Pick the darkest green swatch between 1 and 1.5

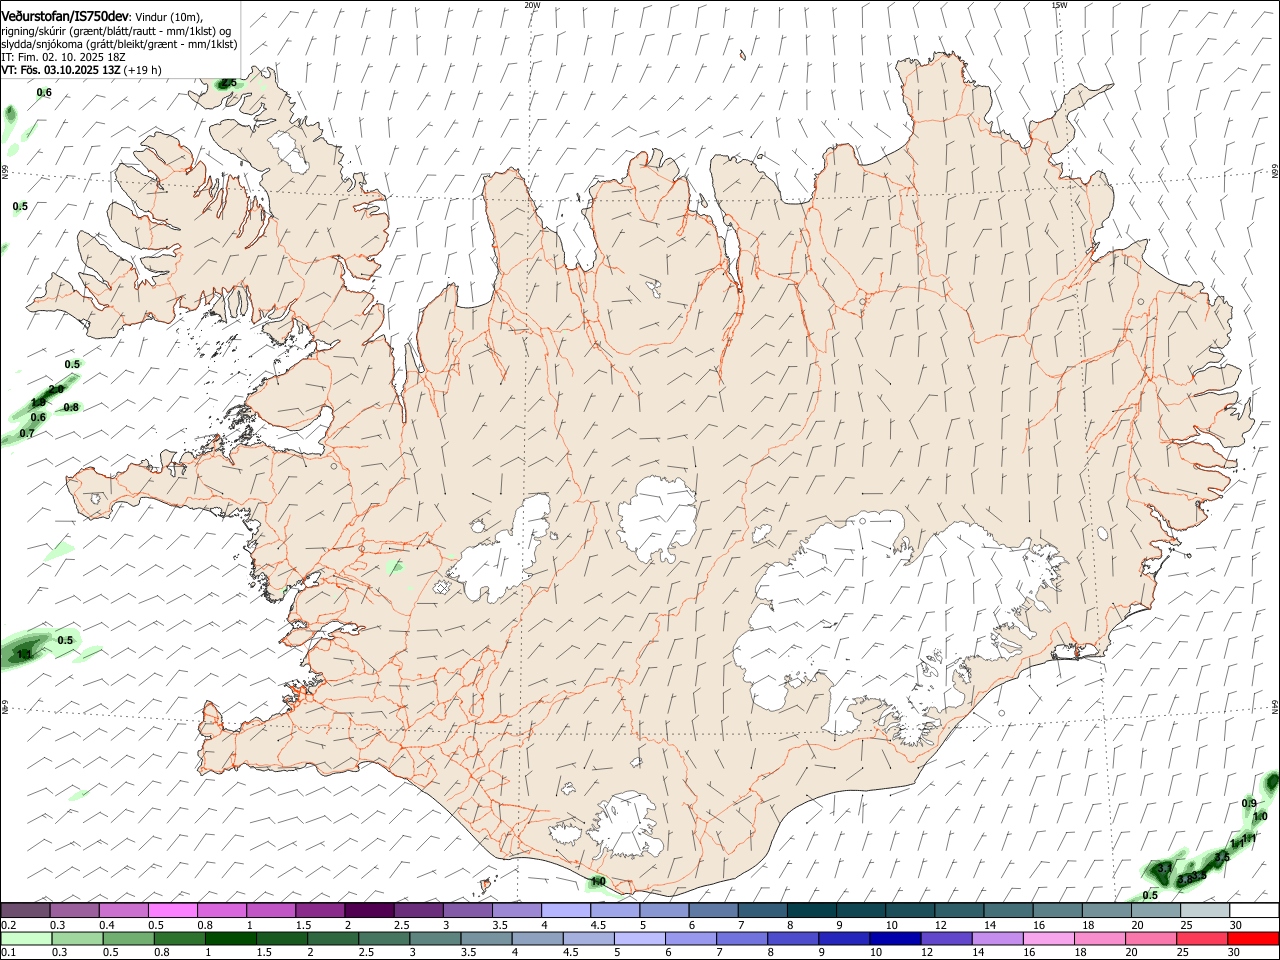(231, 939)
